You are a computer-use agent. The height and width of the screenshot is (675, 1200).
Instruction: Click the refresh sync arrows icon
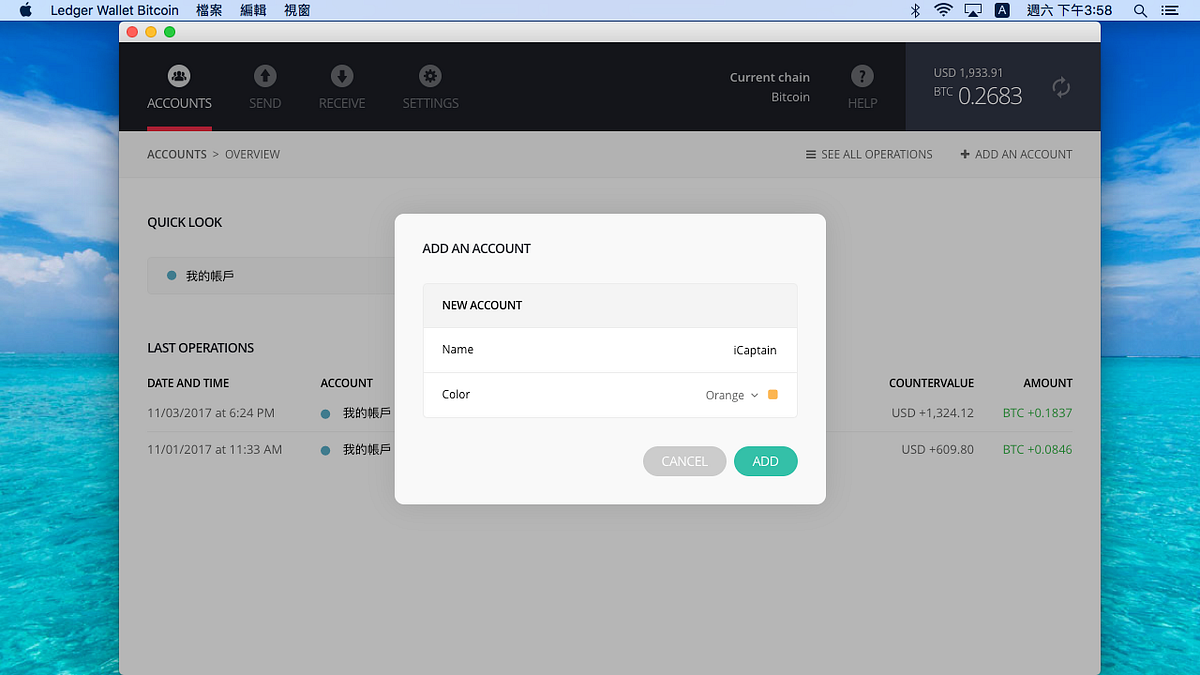click(1061, 87)
